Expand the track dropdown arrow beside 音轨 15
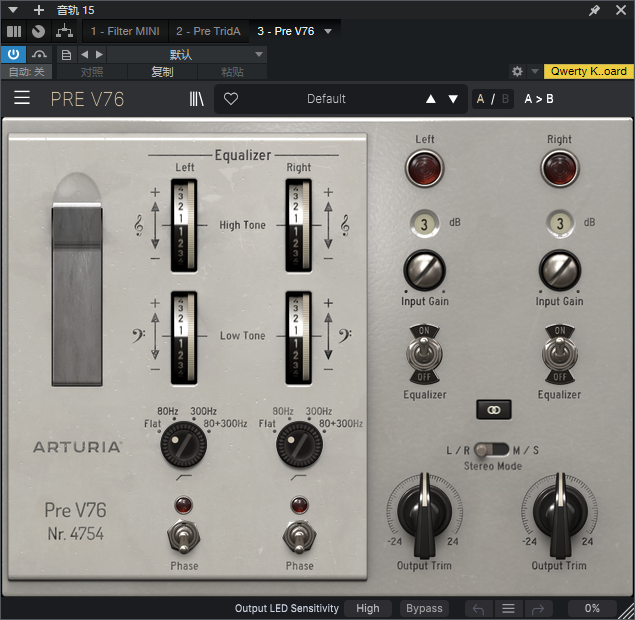 click(x=13, y=10)
